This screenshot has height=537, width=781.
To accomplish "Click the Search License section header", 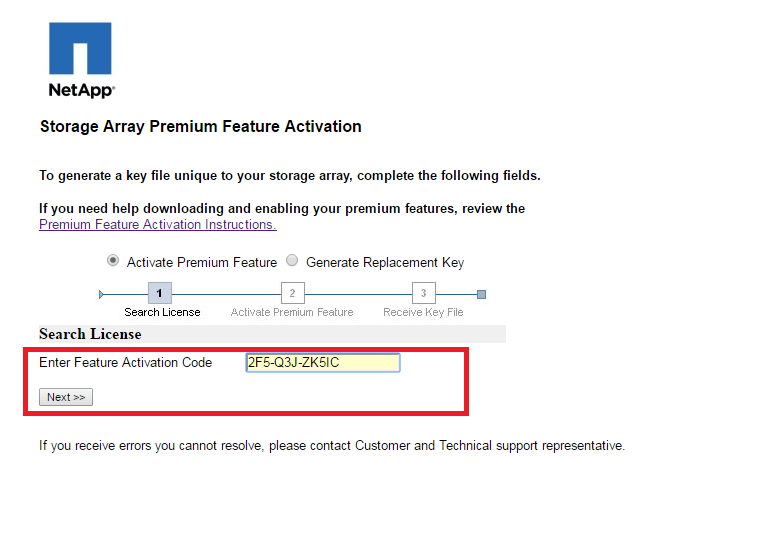I will [90, 334].
